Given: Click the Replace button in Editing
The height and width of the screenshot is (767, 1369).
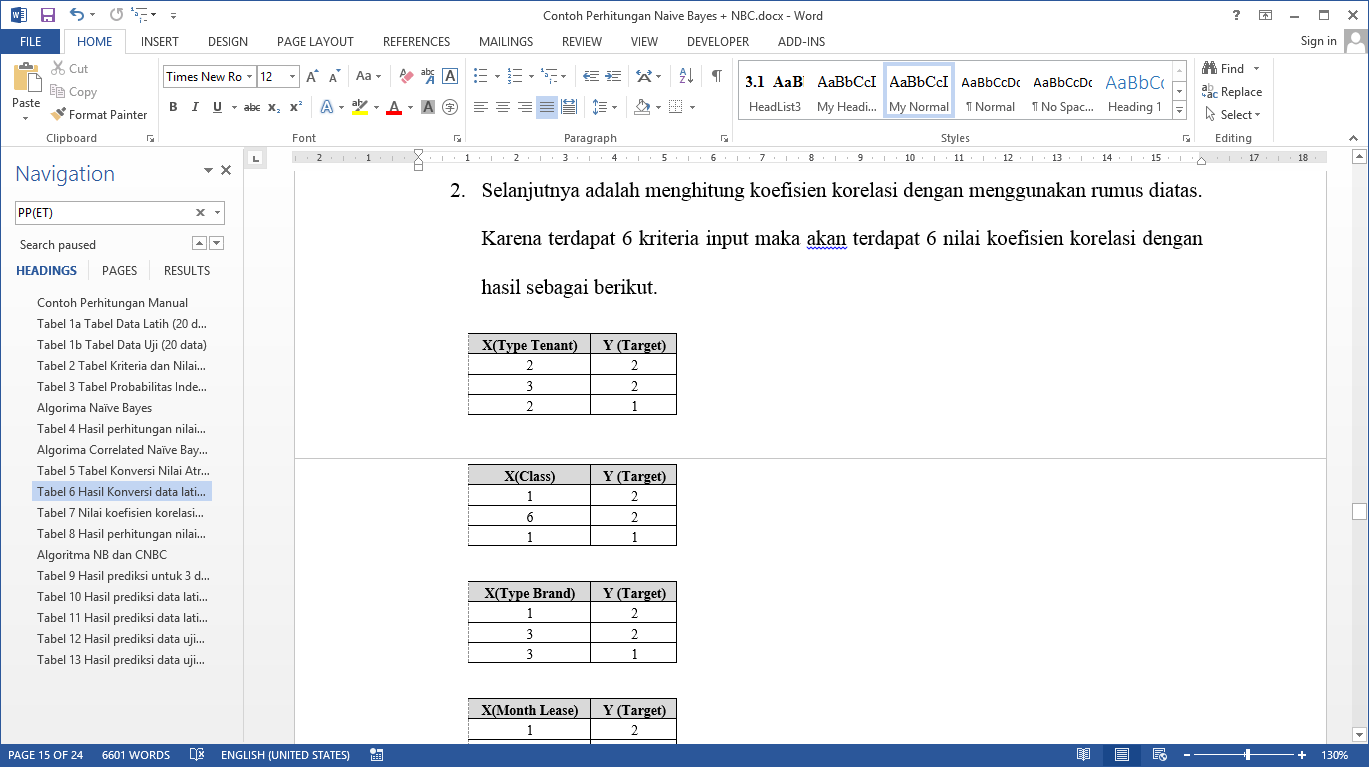Looking at the screenshot, I should 1232,92.
